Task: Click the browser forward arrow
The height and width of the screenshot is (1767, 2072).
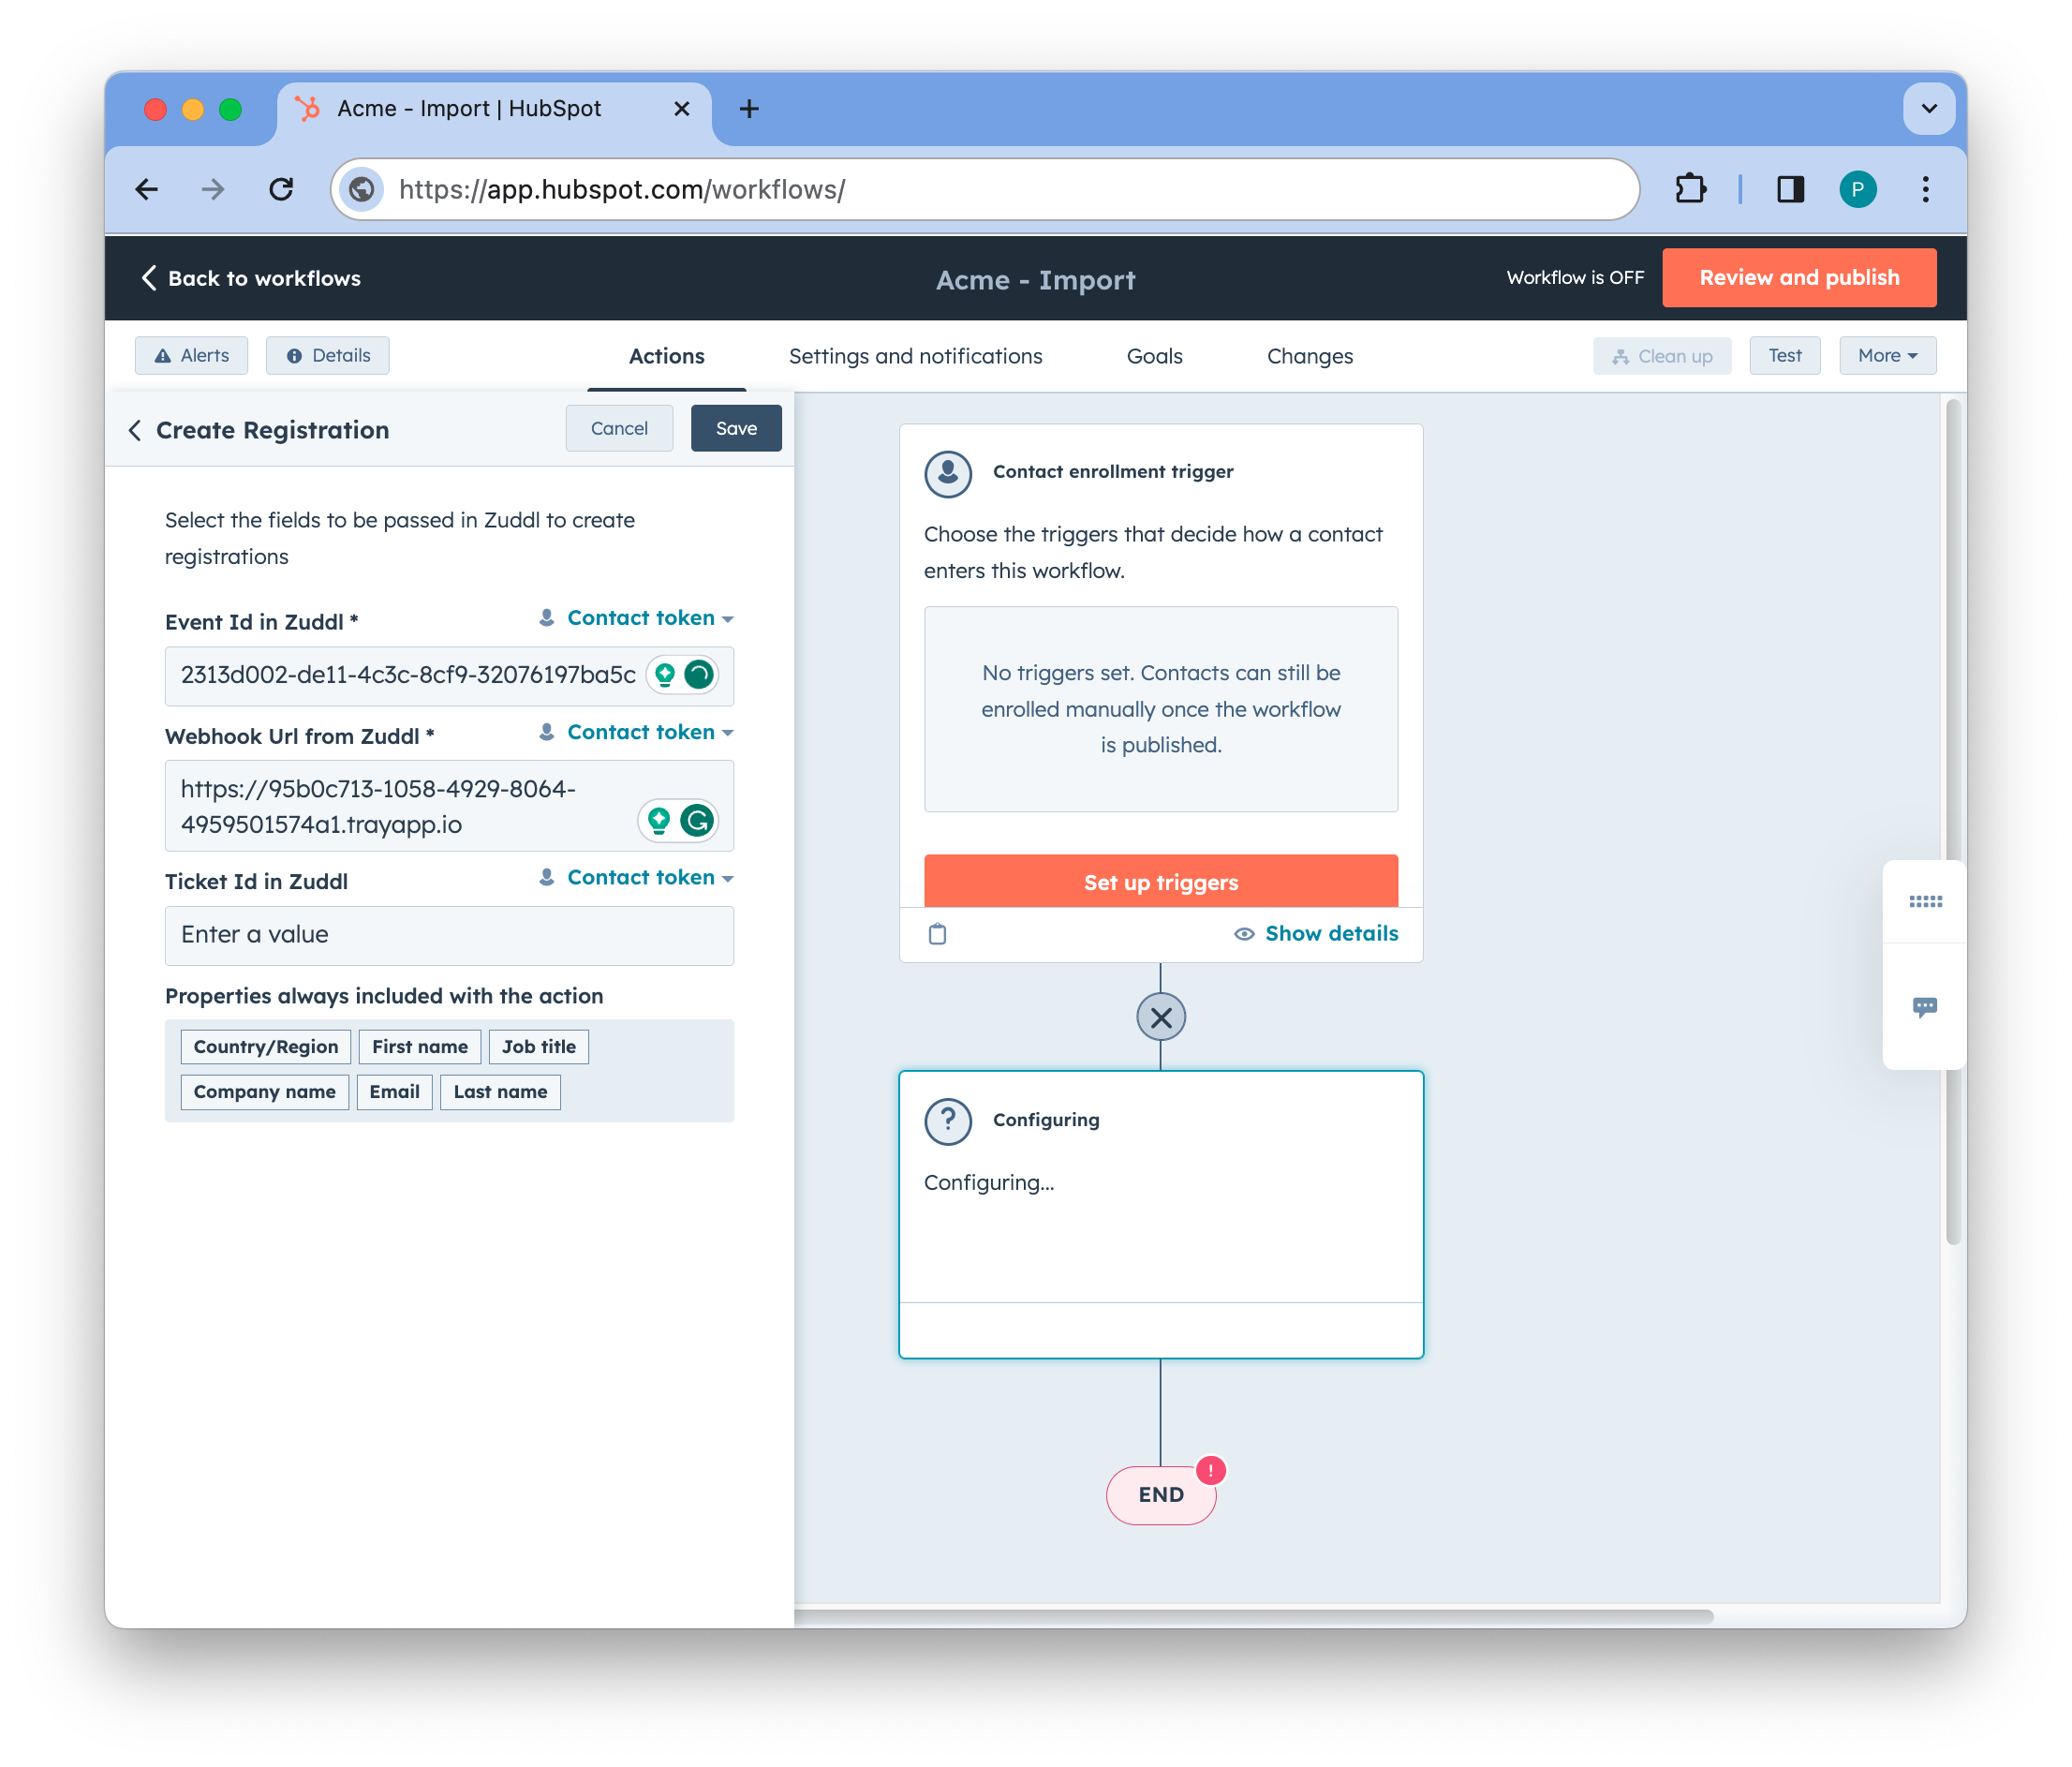Action: (213, 189)
